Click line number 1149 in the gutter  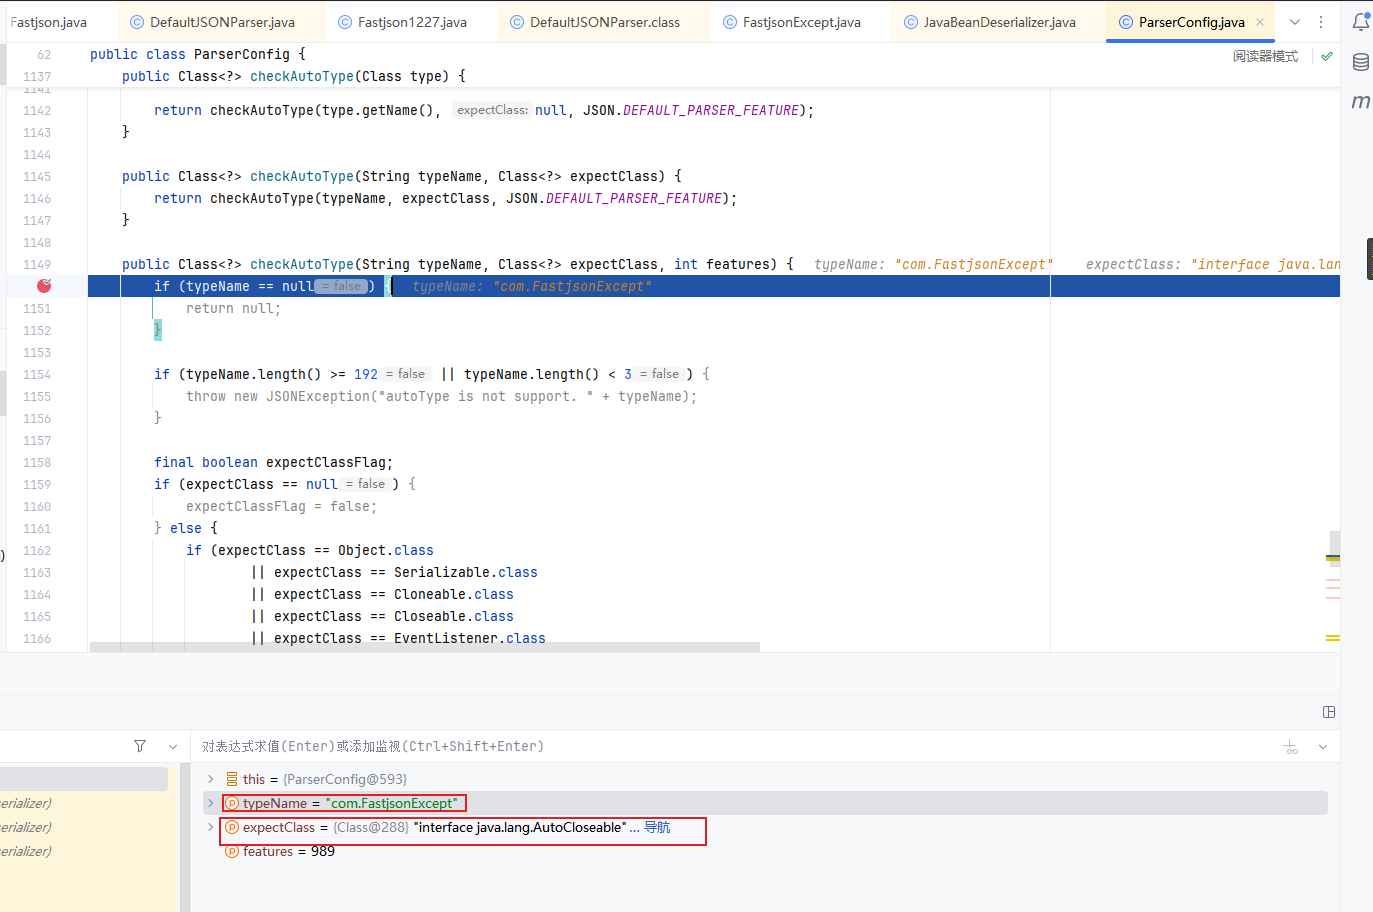37,265
